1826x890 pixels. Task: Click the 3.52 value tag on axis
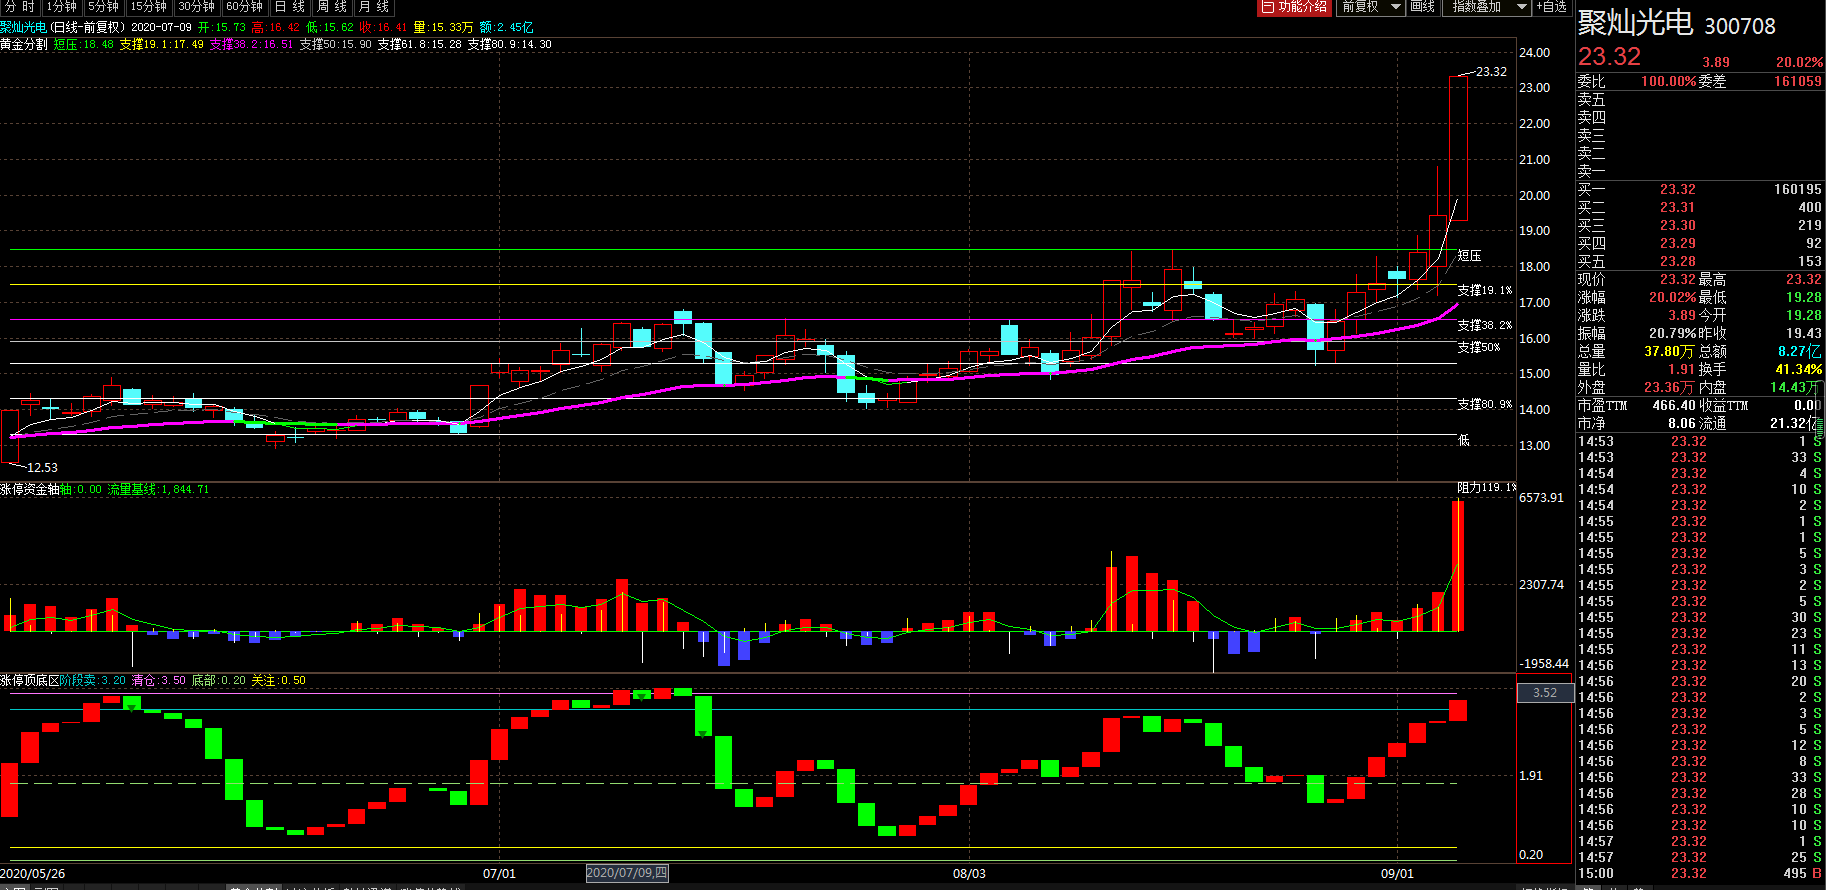(1545, 692)
